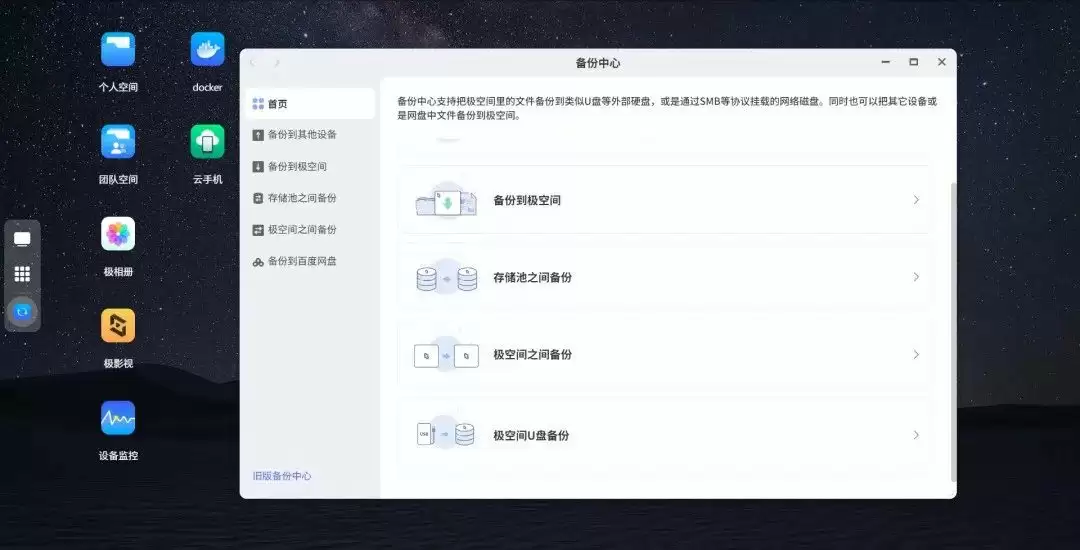Expand the 备份到极空间 card chevron
This screenshot has width=1080, height=550.
[915, 200]
